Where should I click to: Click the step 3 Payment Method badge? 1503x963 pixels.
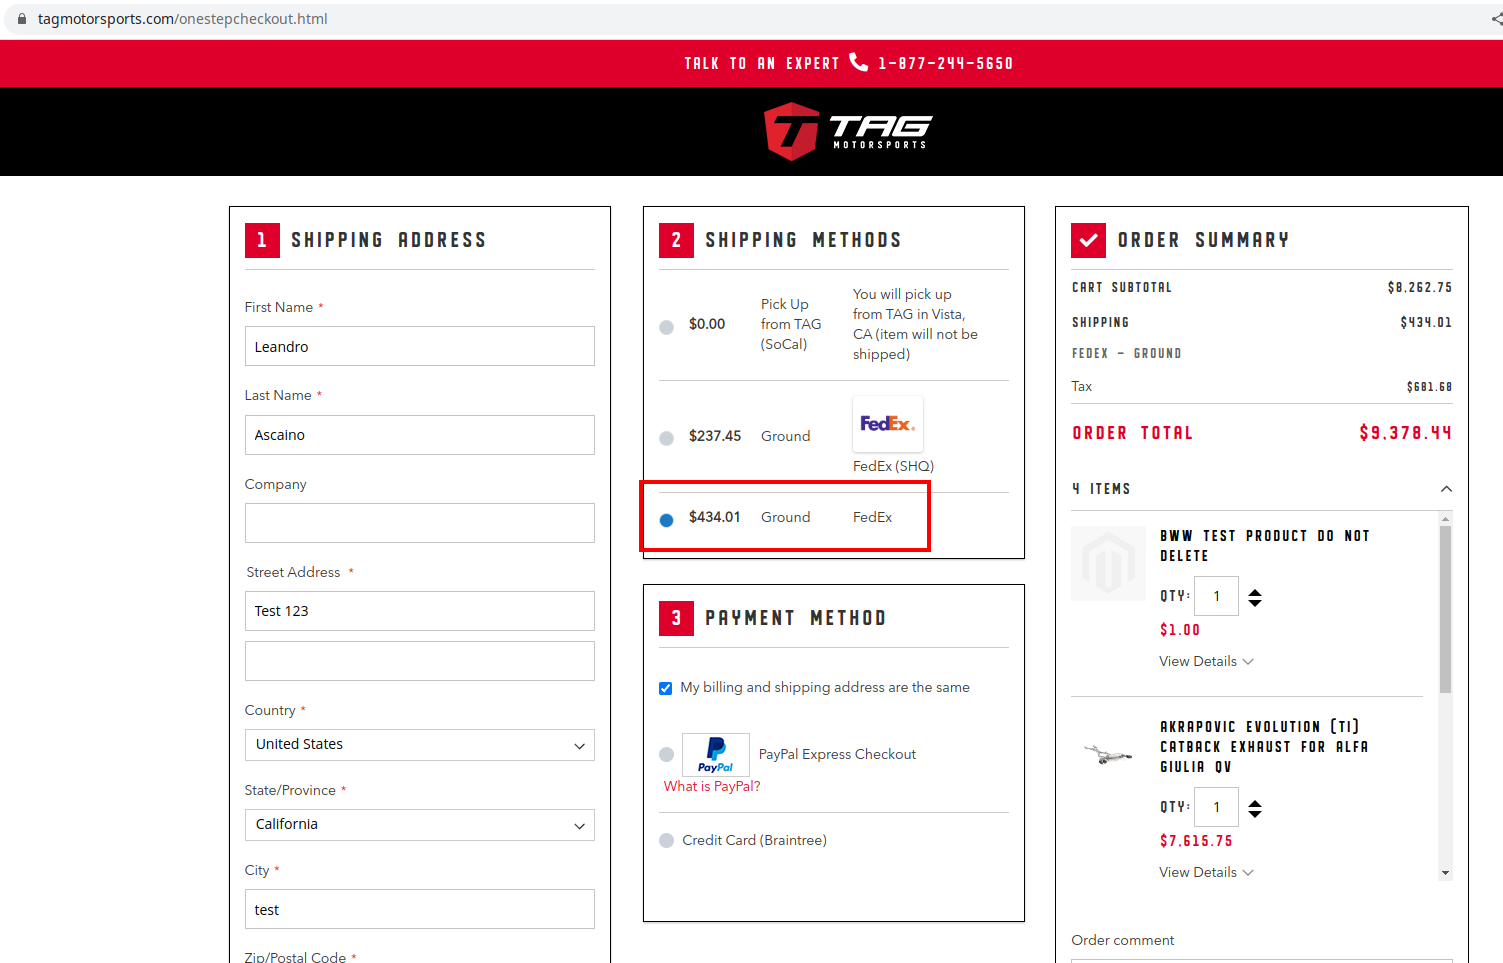pyautogui.click(x=676, y=618)
